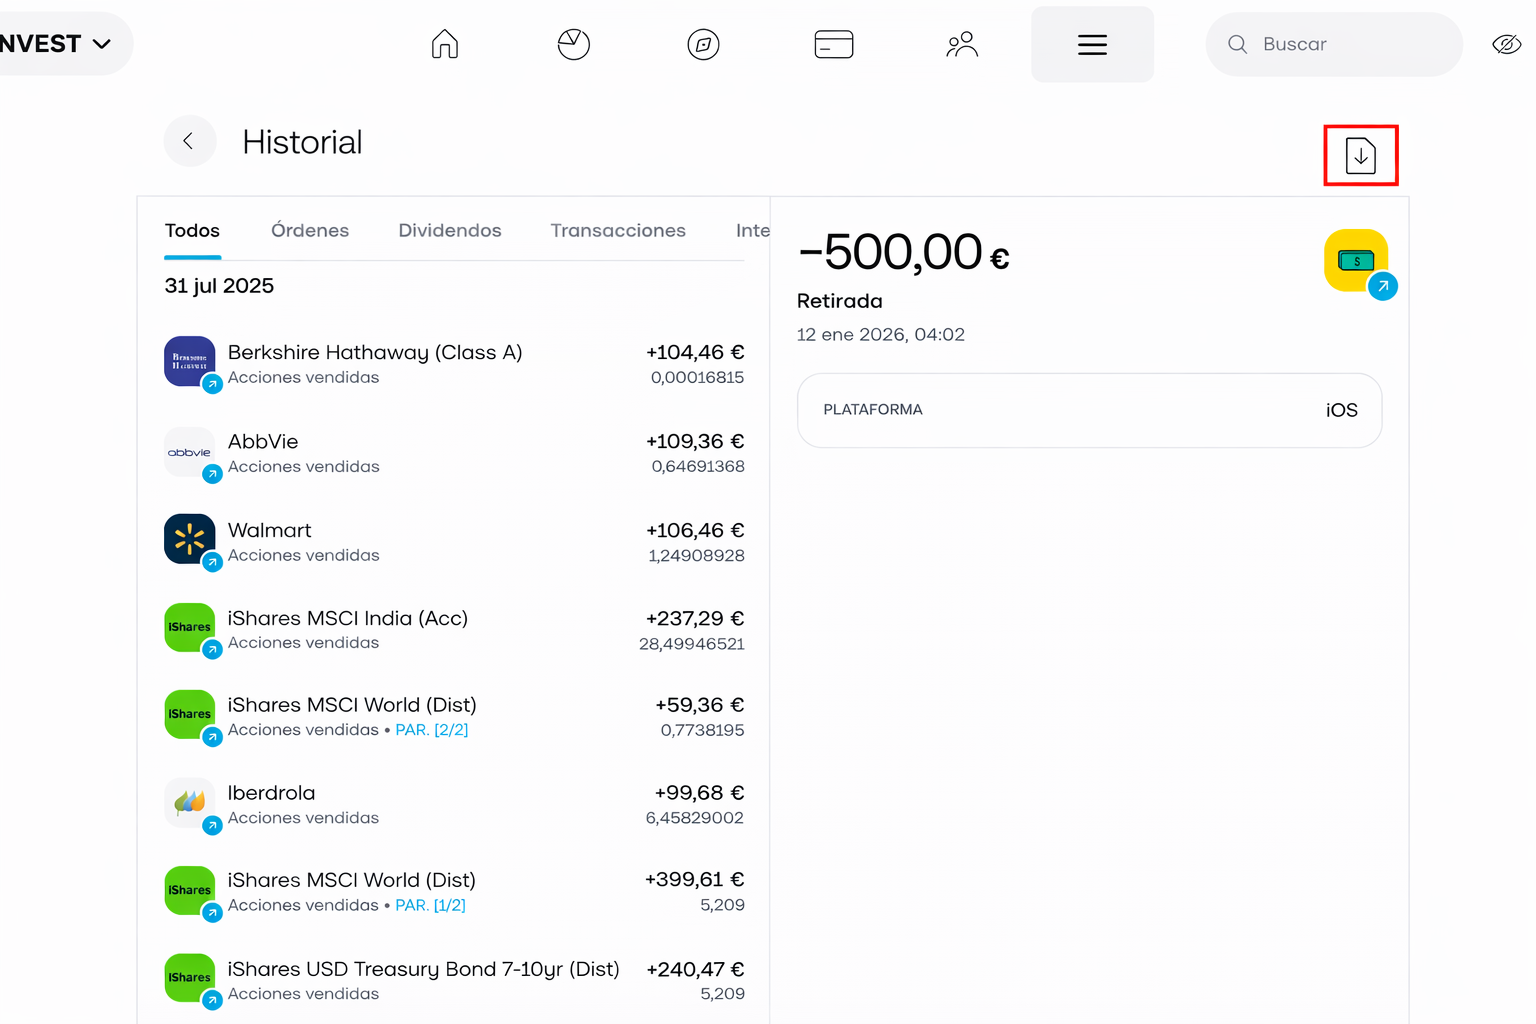Go to the Home icon in navigation
Screen dimensions: 1536x1024
tap(445, 44)
